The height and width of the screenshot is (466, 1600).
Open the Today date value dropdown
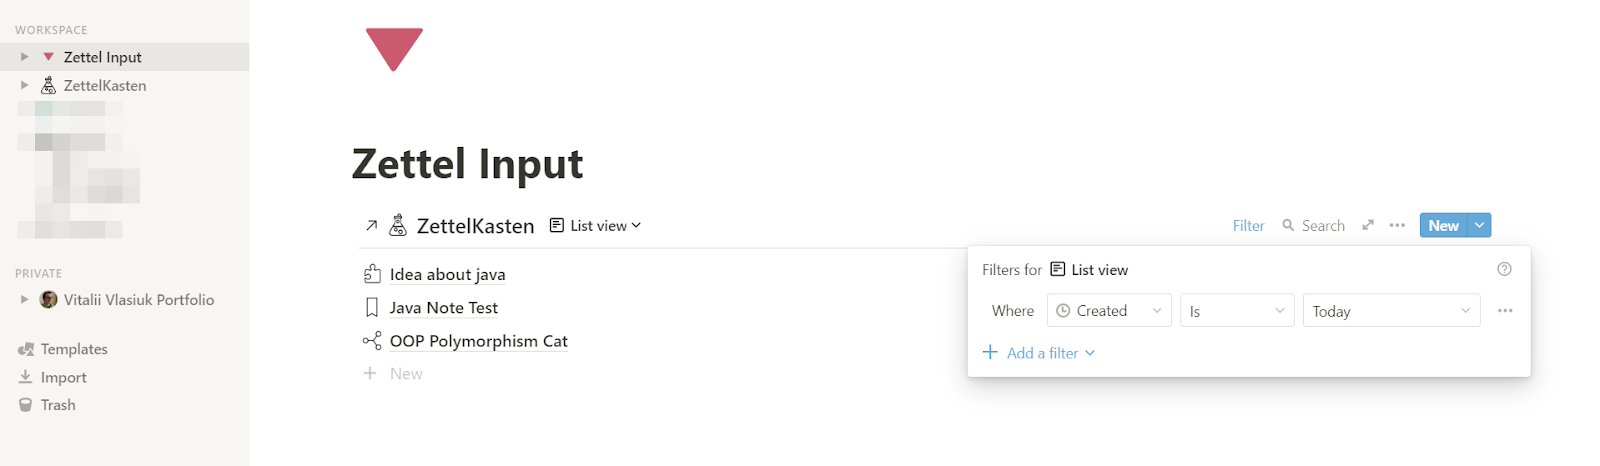[1391, 311]
